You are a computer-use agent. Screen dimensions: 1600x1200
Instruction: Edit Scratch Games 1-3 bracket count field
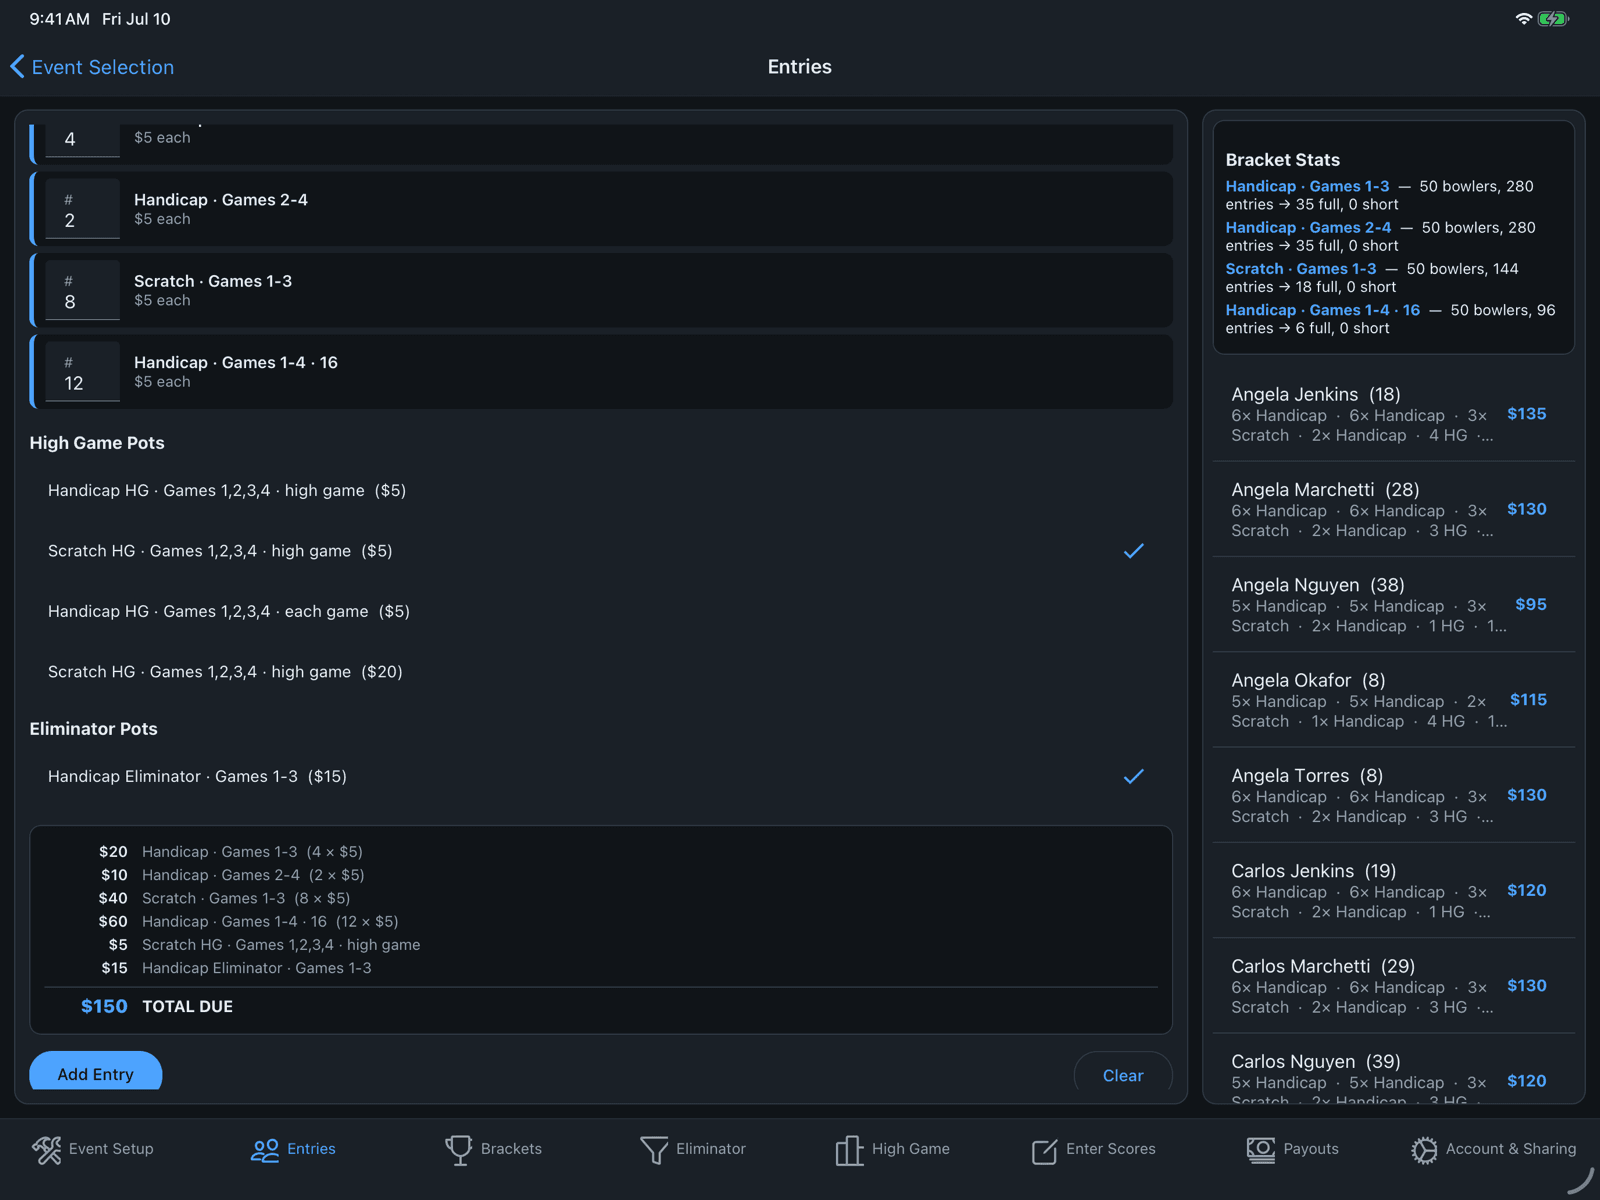pyautogui.click(x=83, y=292)
